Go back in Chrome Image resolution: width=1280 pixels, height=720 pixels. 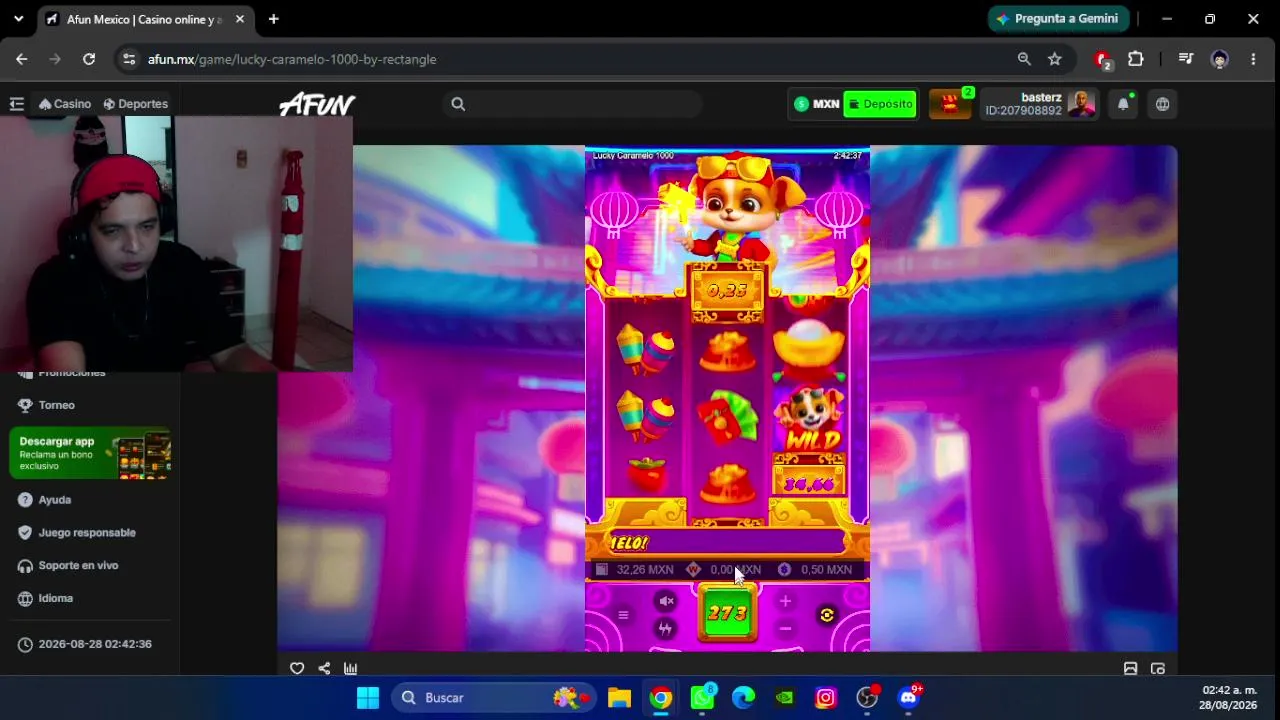22,59
